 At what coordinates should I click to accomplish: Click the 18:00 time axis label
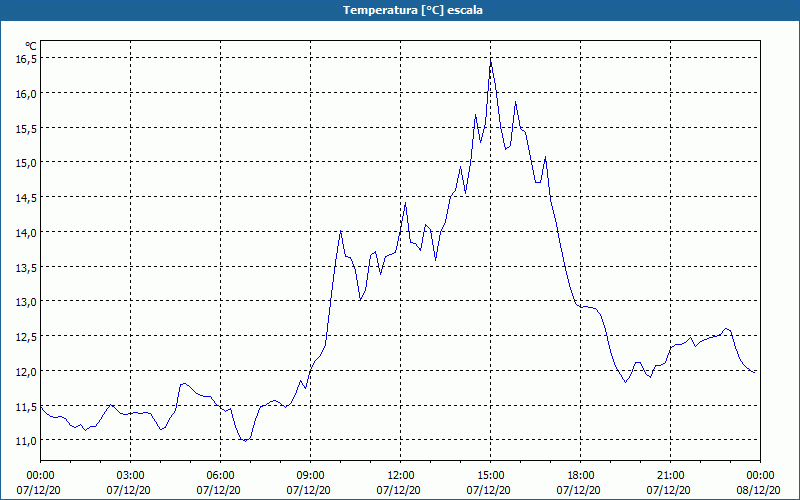click(581, 476)
